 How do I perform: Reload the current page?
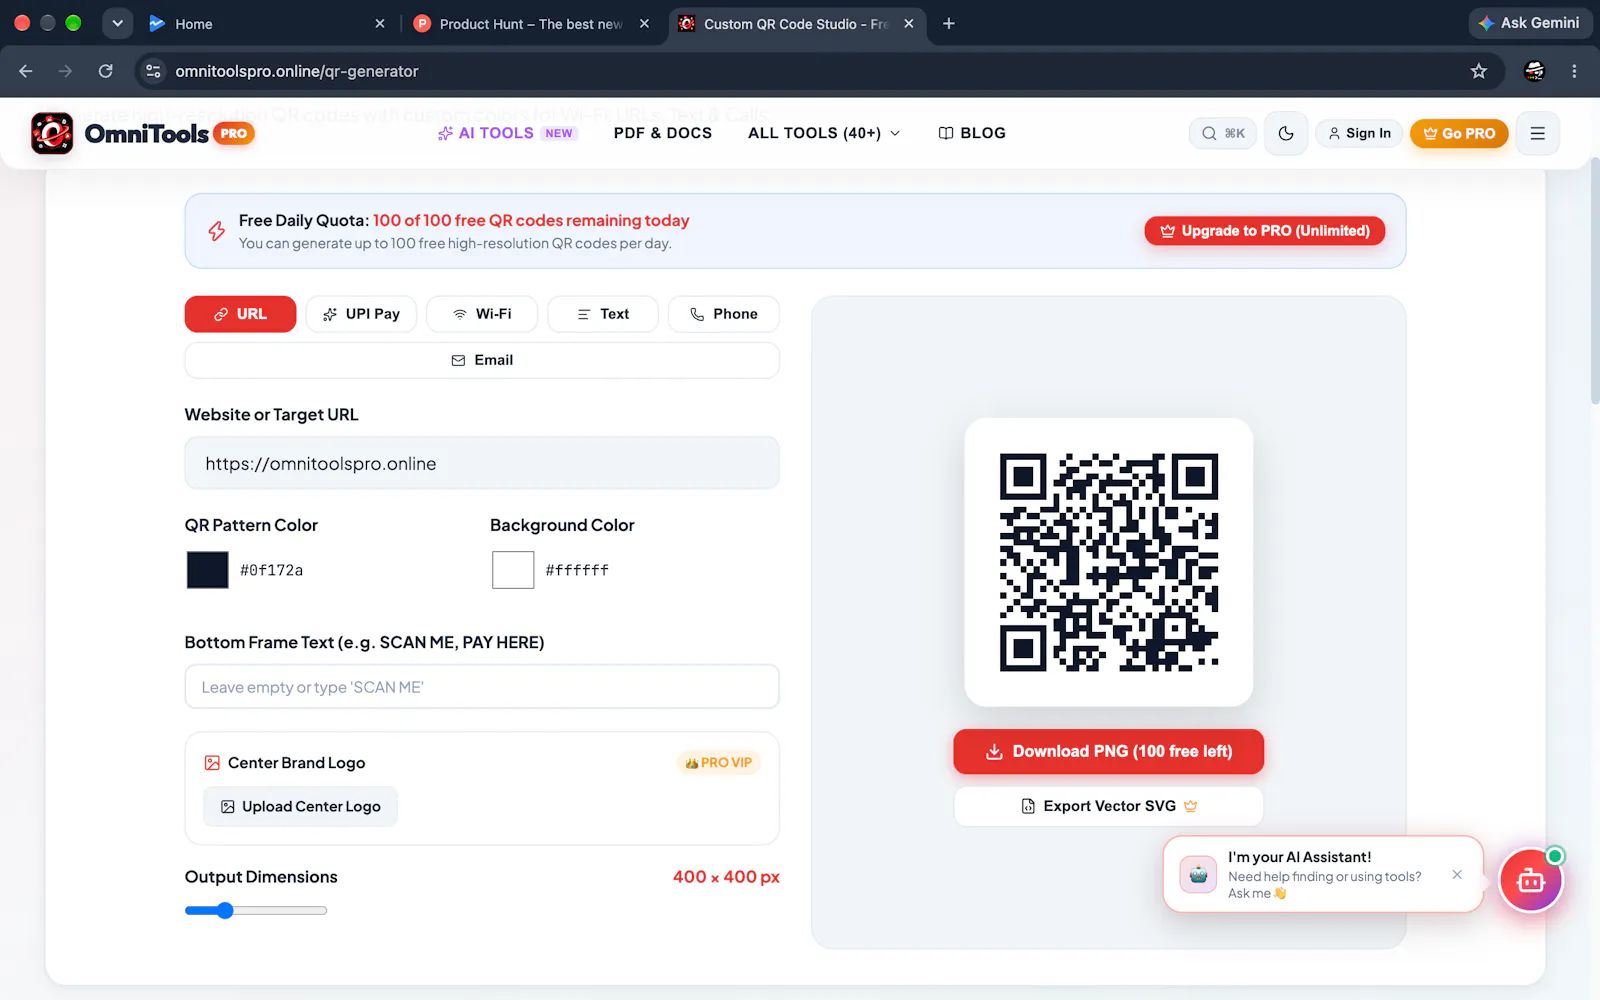click(105, 71)
